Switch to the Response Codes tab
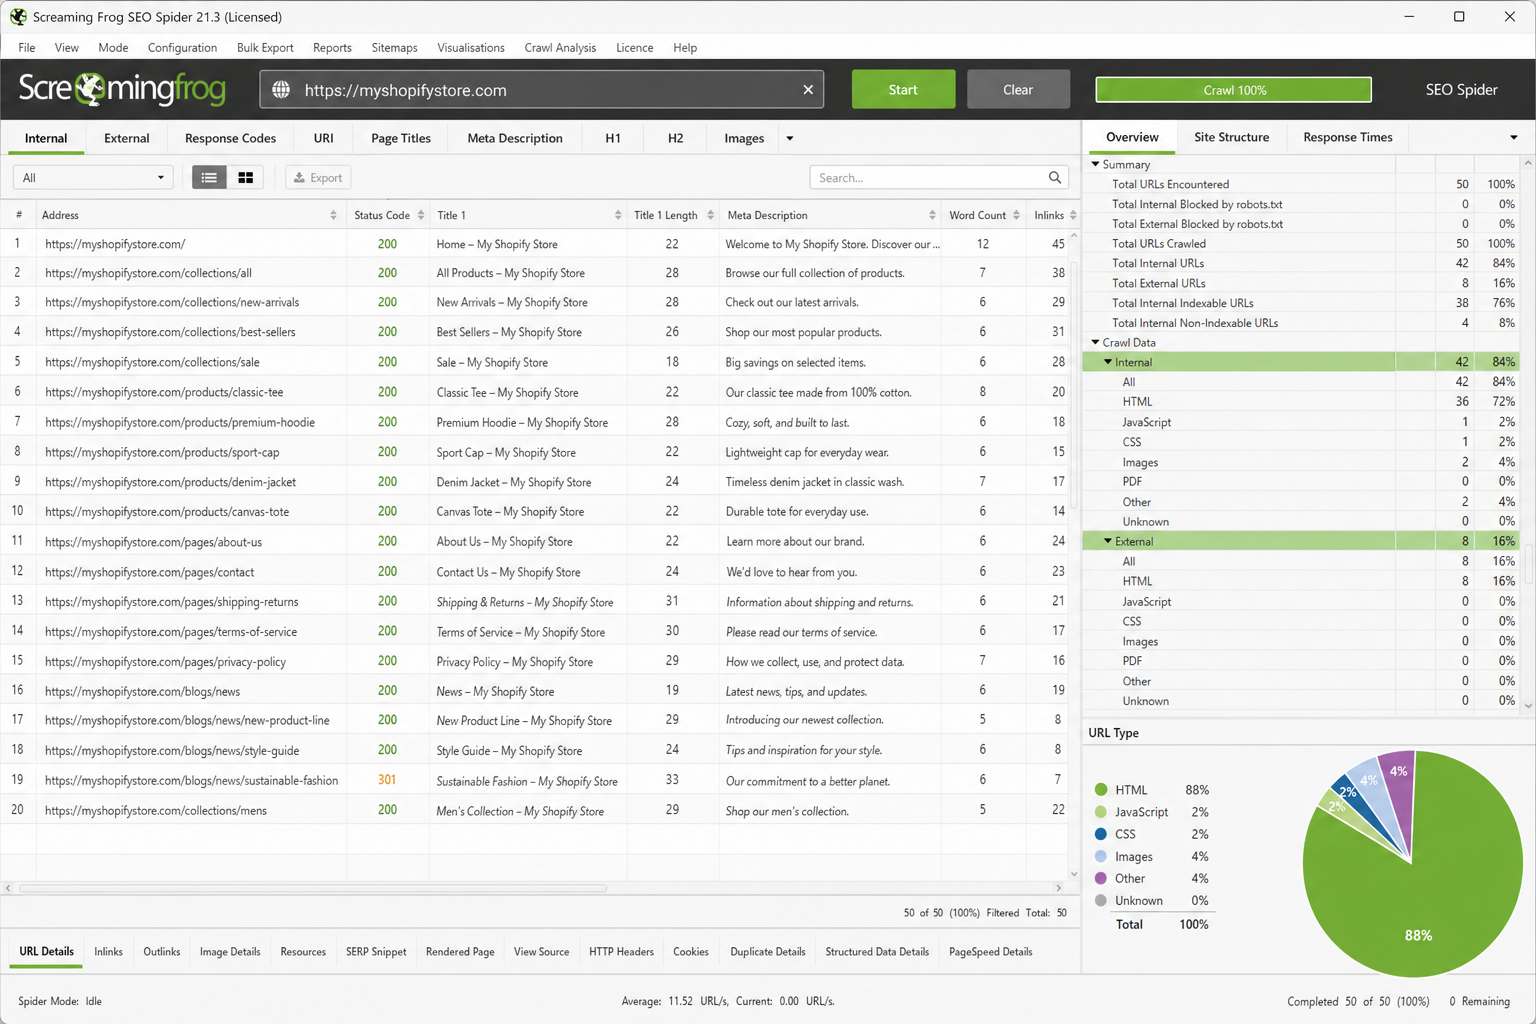The height and width of the screenshot is (1024, 1536). click(x=230, y=138)
